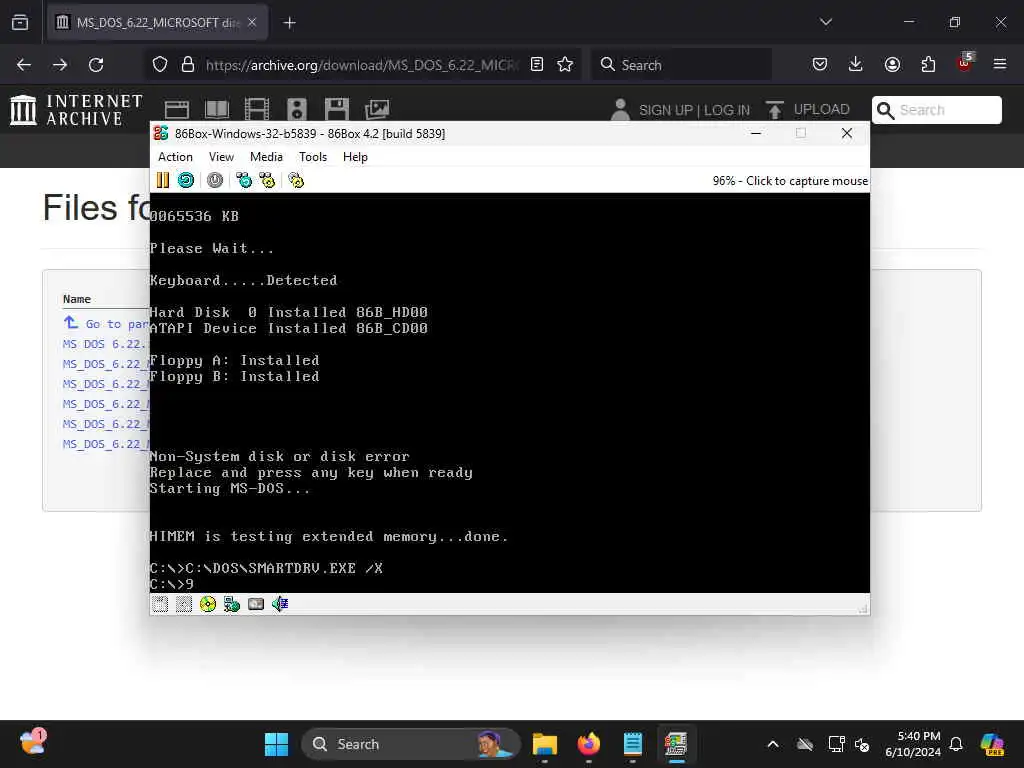Click the Ctrl+Alt+Esc toolbar icon

pyautogui.click(x=267, y=180)
